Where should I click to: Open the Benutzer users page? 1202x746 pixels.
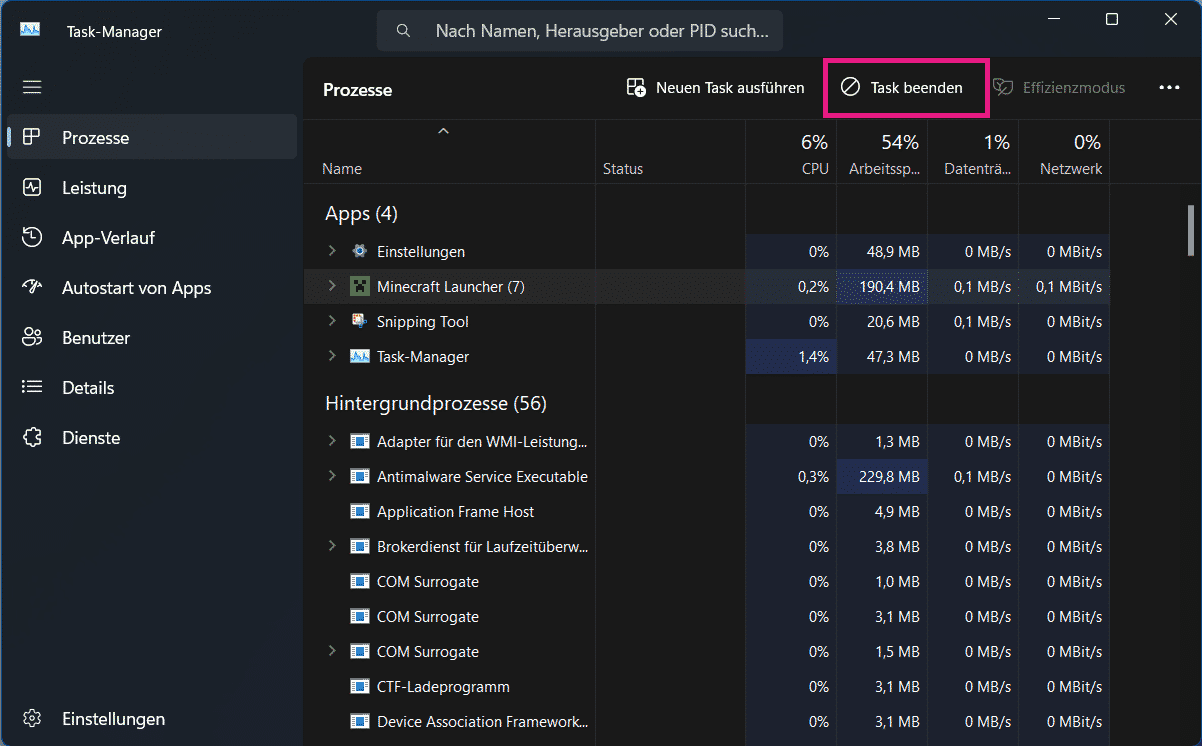tap(96, 338)
